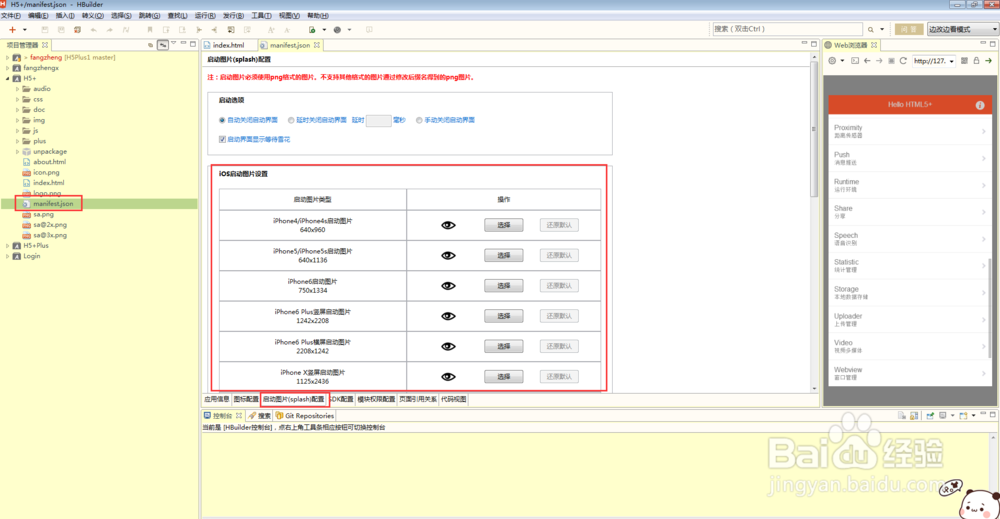
Task: Click the dark round device run icon in toolbar
Action: [x=337, y=29]
